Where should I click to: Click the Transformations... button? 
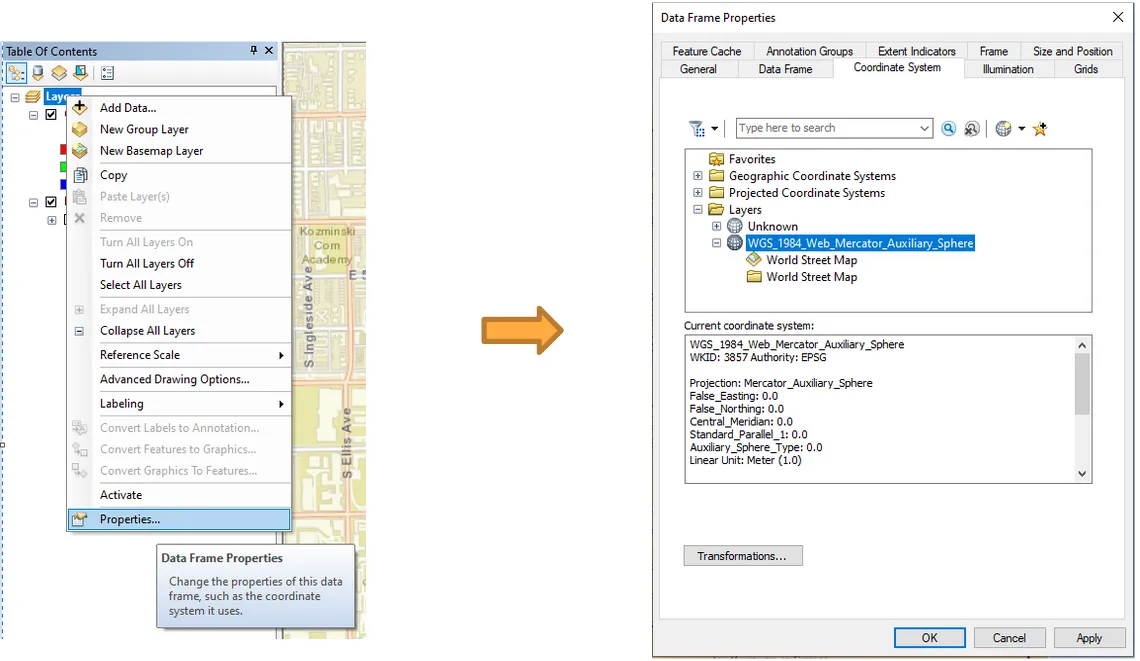742,556
